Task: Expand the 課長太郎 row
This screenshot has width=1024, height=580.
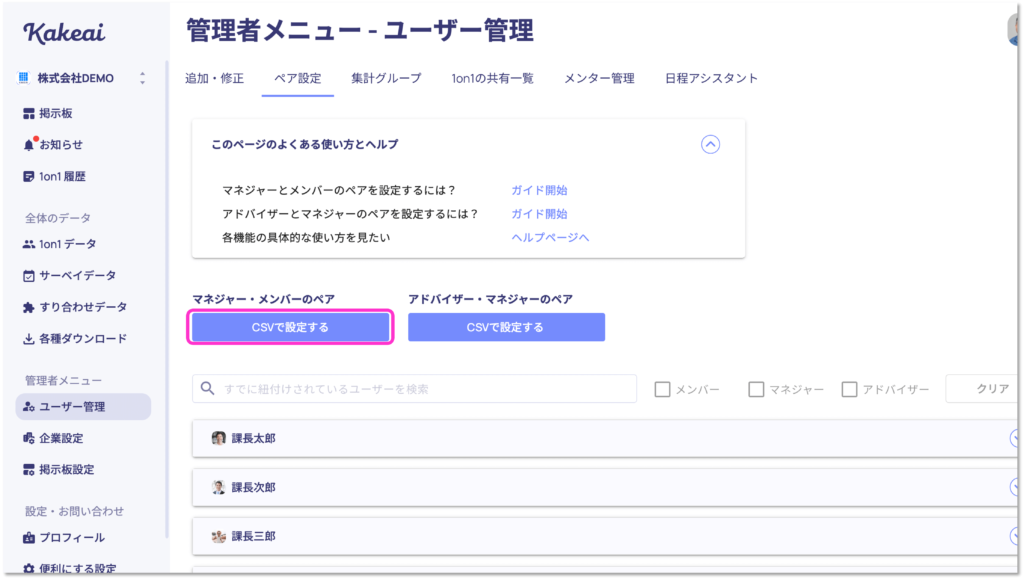Action: pyautogui.click(x=604, y=438)
